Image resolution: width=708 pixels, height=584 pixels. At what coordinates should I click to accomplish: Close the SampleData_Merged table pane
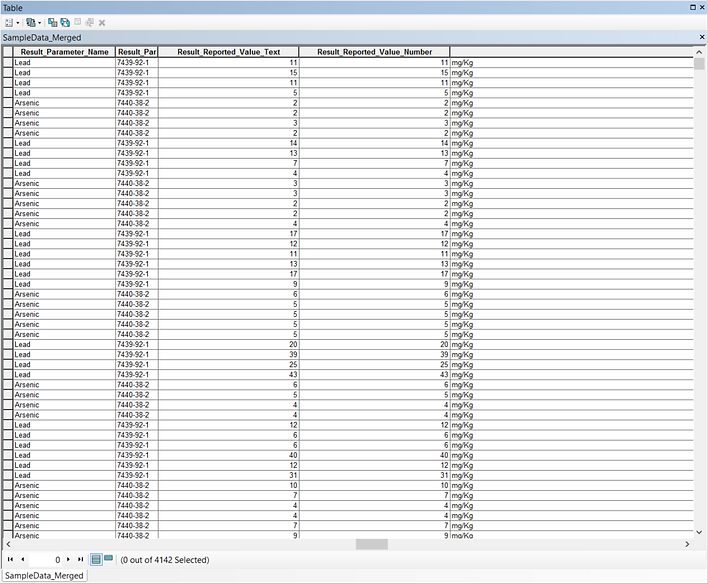pos(702,37)
